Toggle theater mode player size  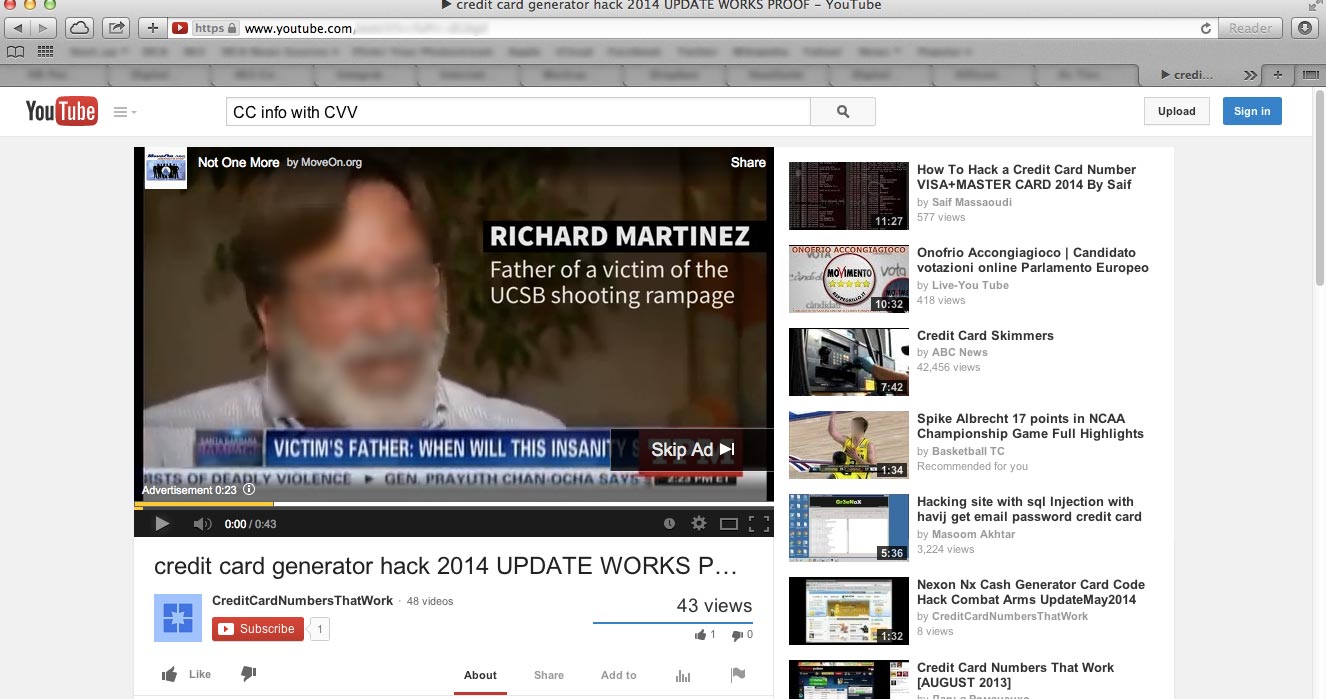tap(729, 523)
